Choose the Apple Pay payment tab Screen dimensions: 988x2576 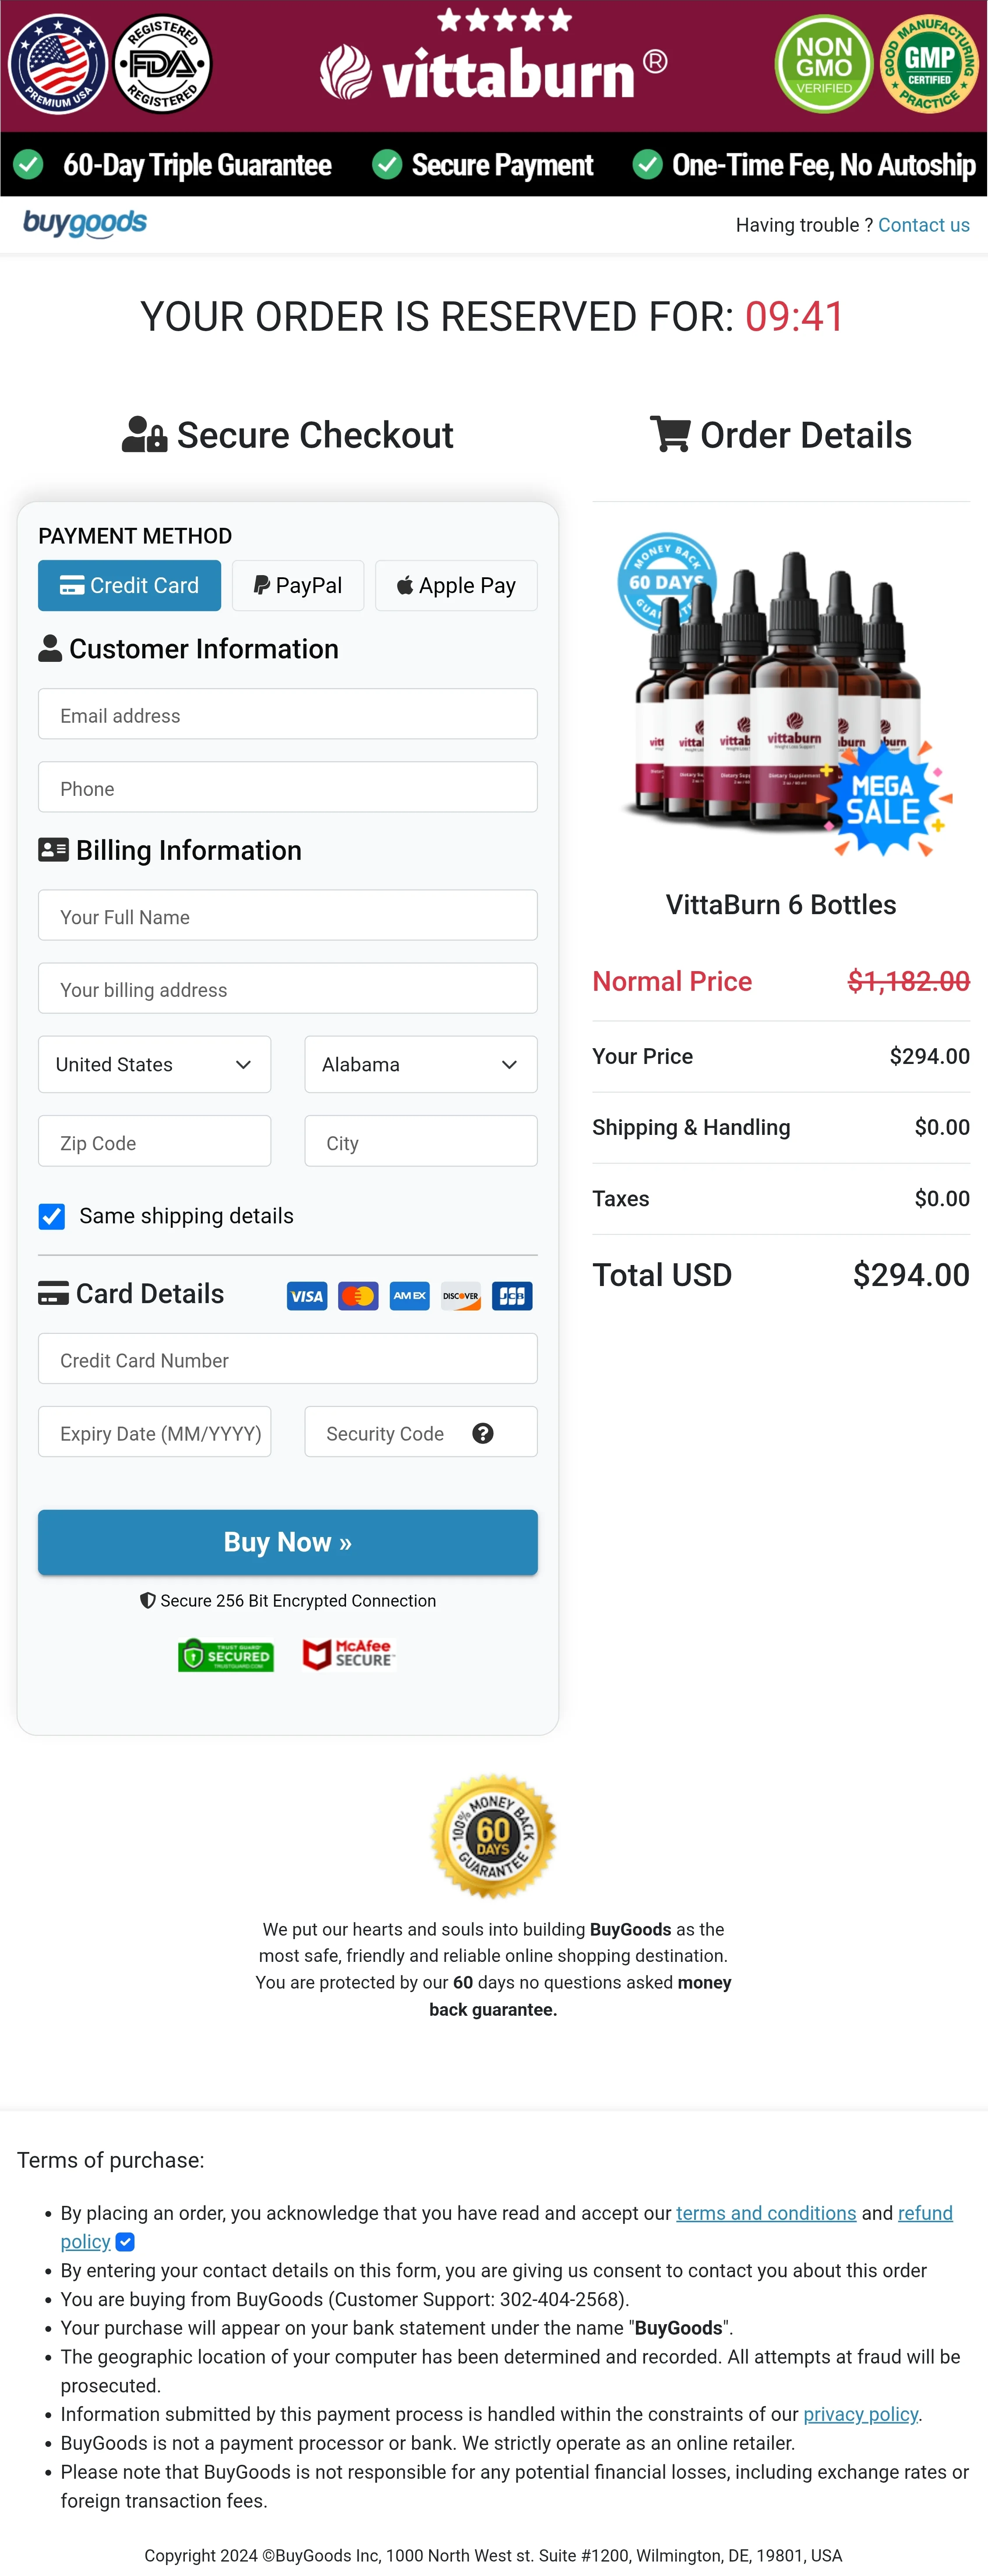click(x=456, y=585)
